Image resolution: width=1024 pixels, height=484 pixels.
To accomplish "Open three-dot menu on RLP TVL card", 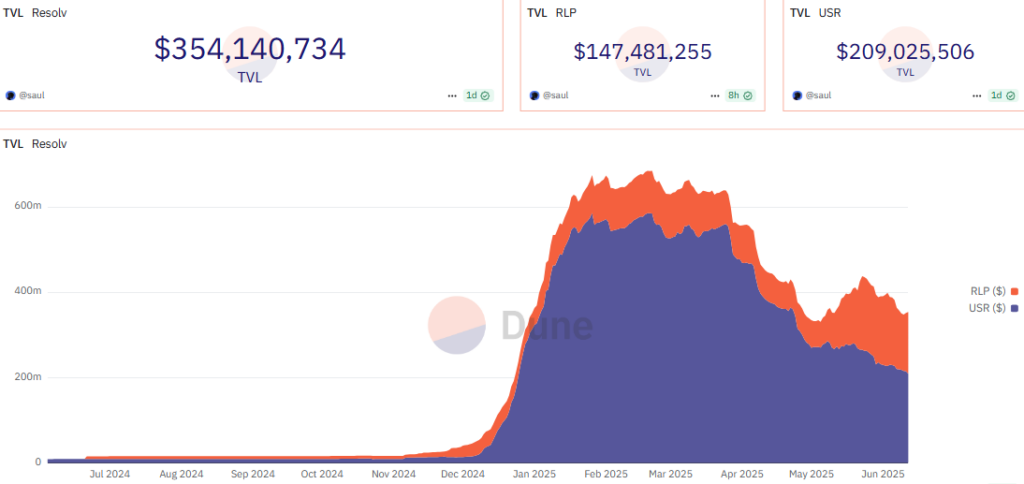I will [x=714, y=95].
